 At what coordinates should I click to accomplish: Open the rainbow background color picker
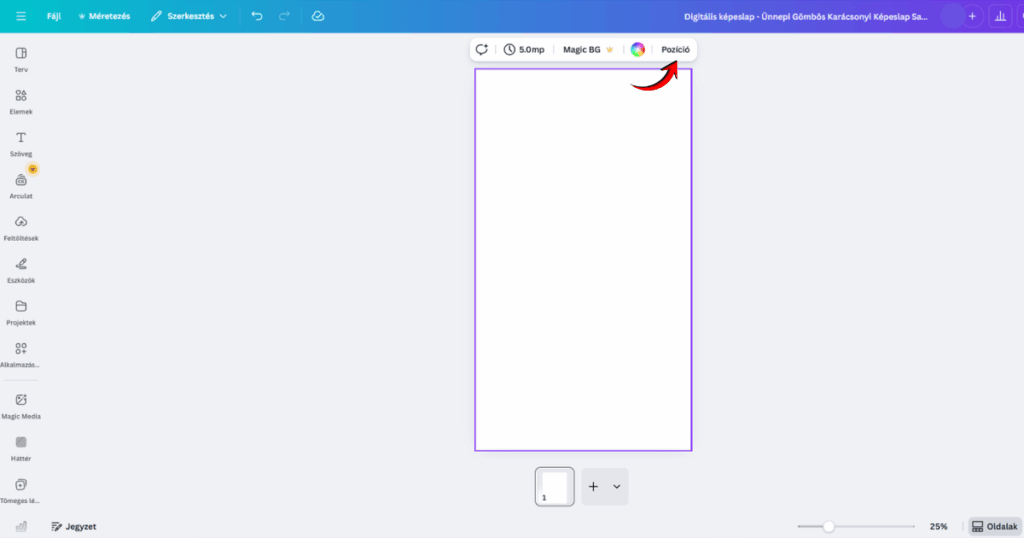pyautogui.click(x=638, y=49)
